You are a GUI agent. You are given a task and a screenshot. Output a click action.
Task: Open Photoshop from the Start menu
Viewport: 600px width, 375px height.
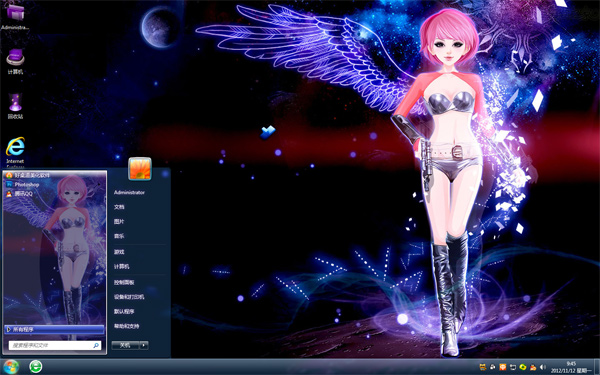23,184
